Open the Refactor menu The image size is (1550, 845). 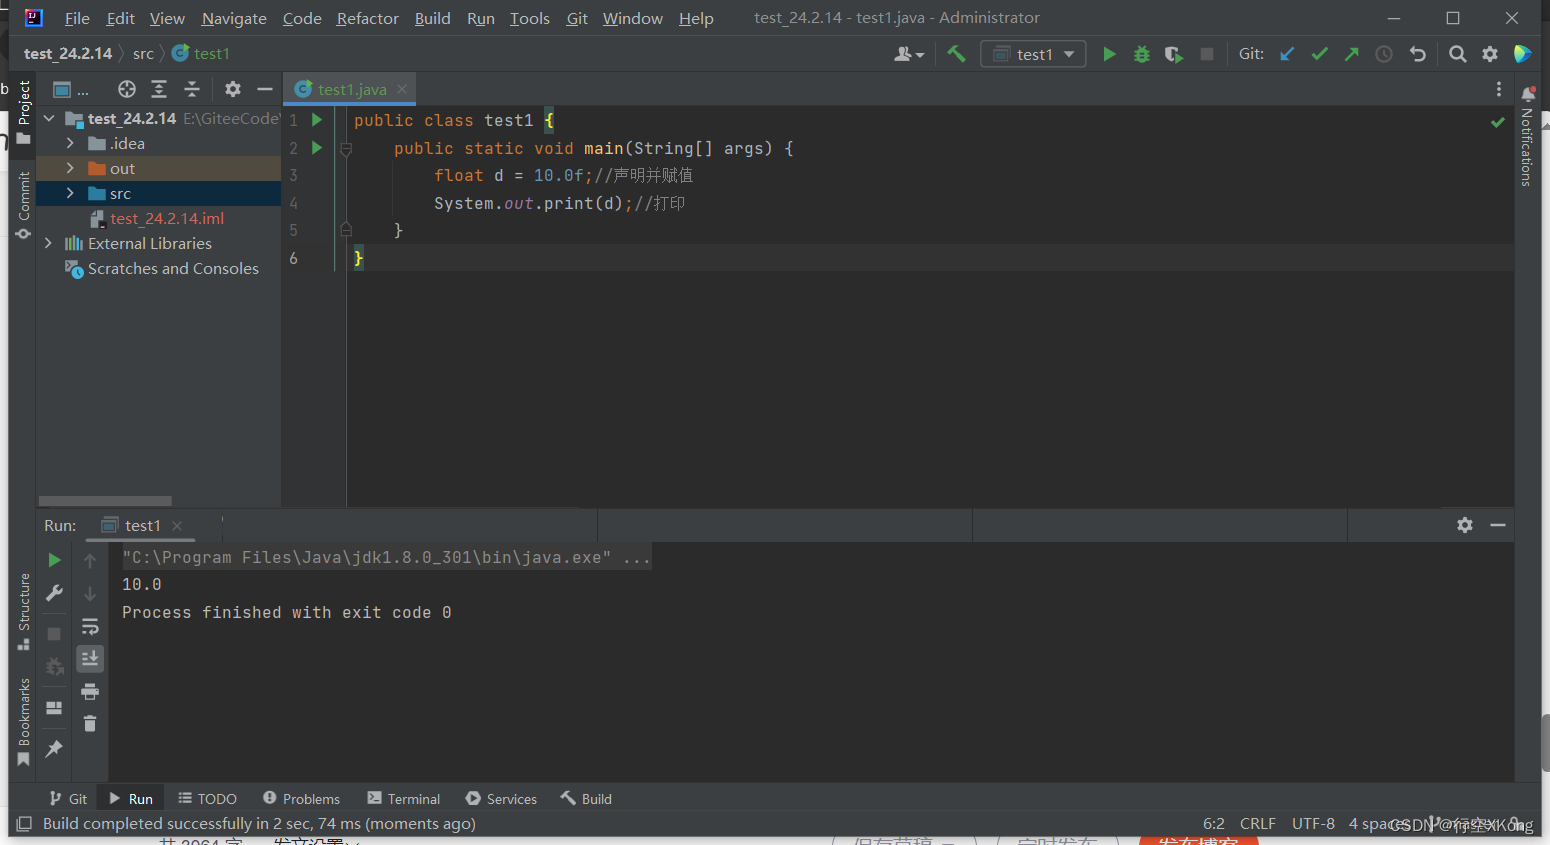pos(367,18)
